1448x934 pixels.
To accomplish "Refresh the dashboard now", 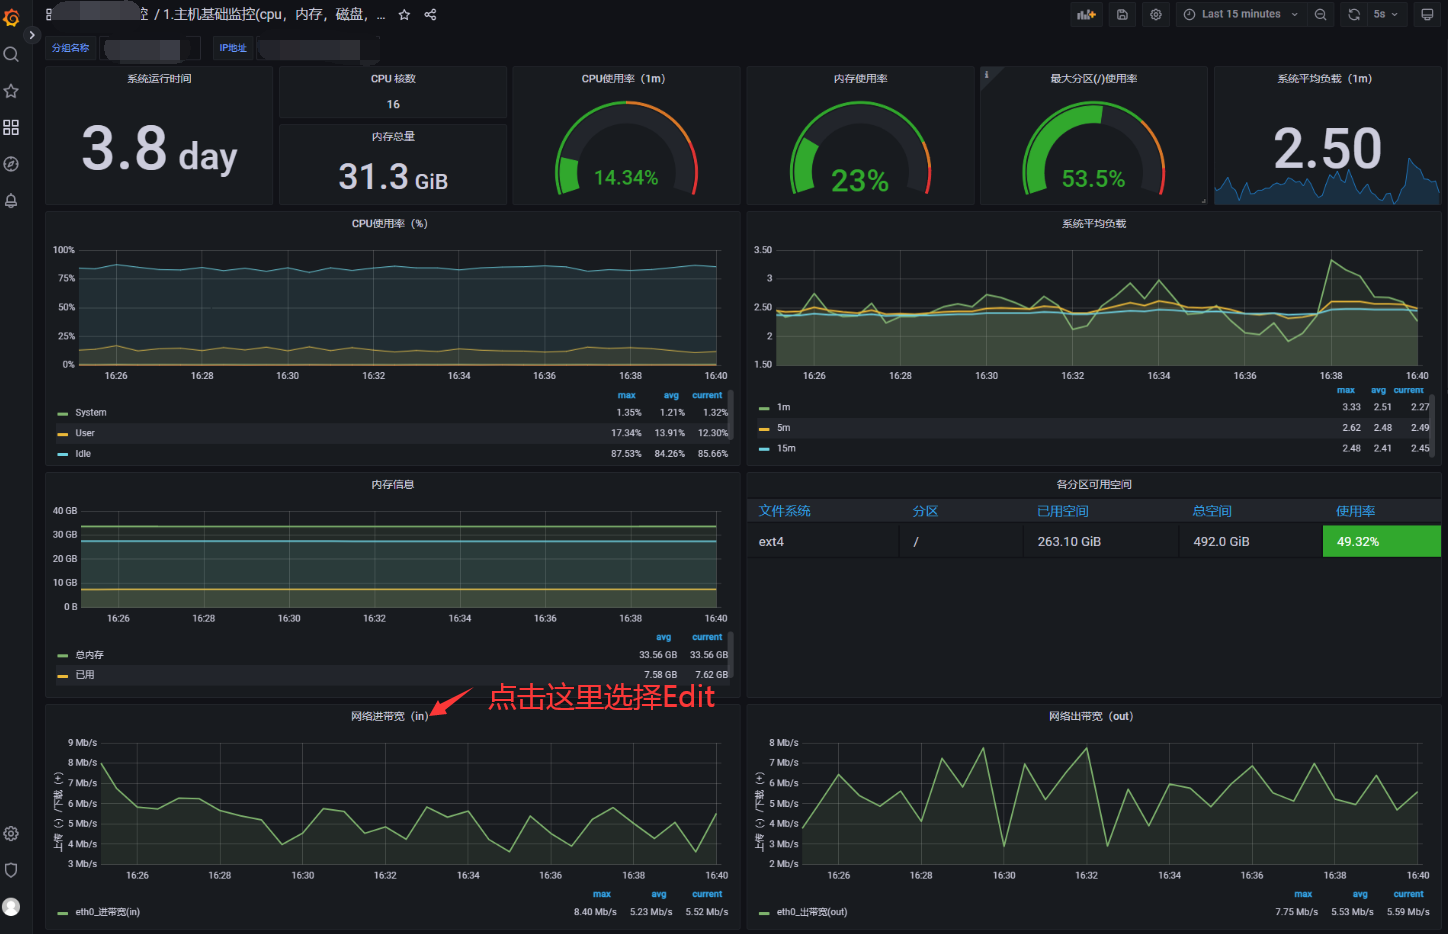I will click(x=1354, y=15).
